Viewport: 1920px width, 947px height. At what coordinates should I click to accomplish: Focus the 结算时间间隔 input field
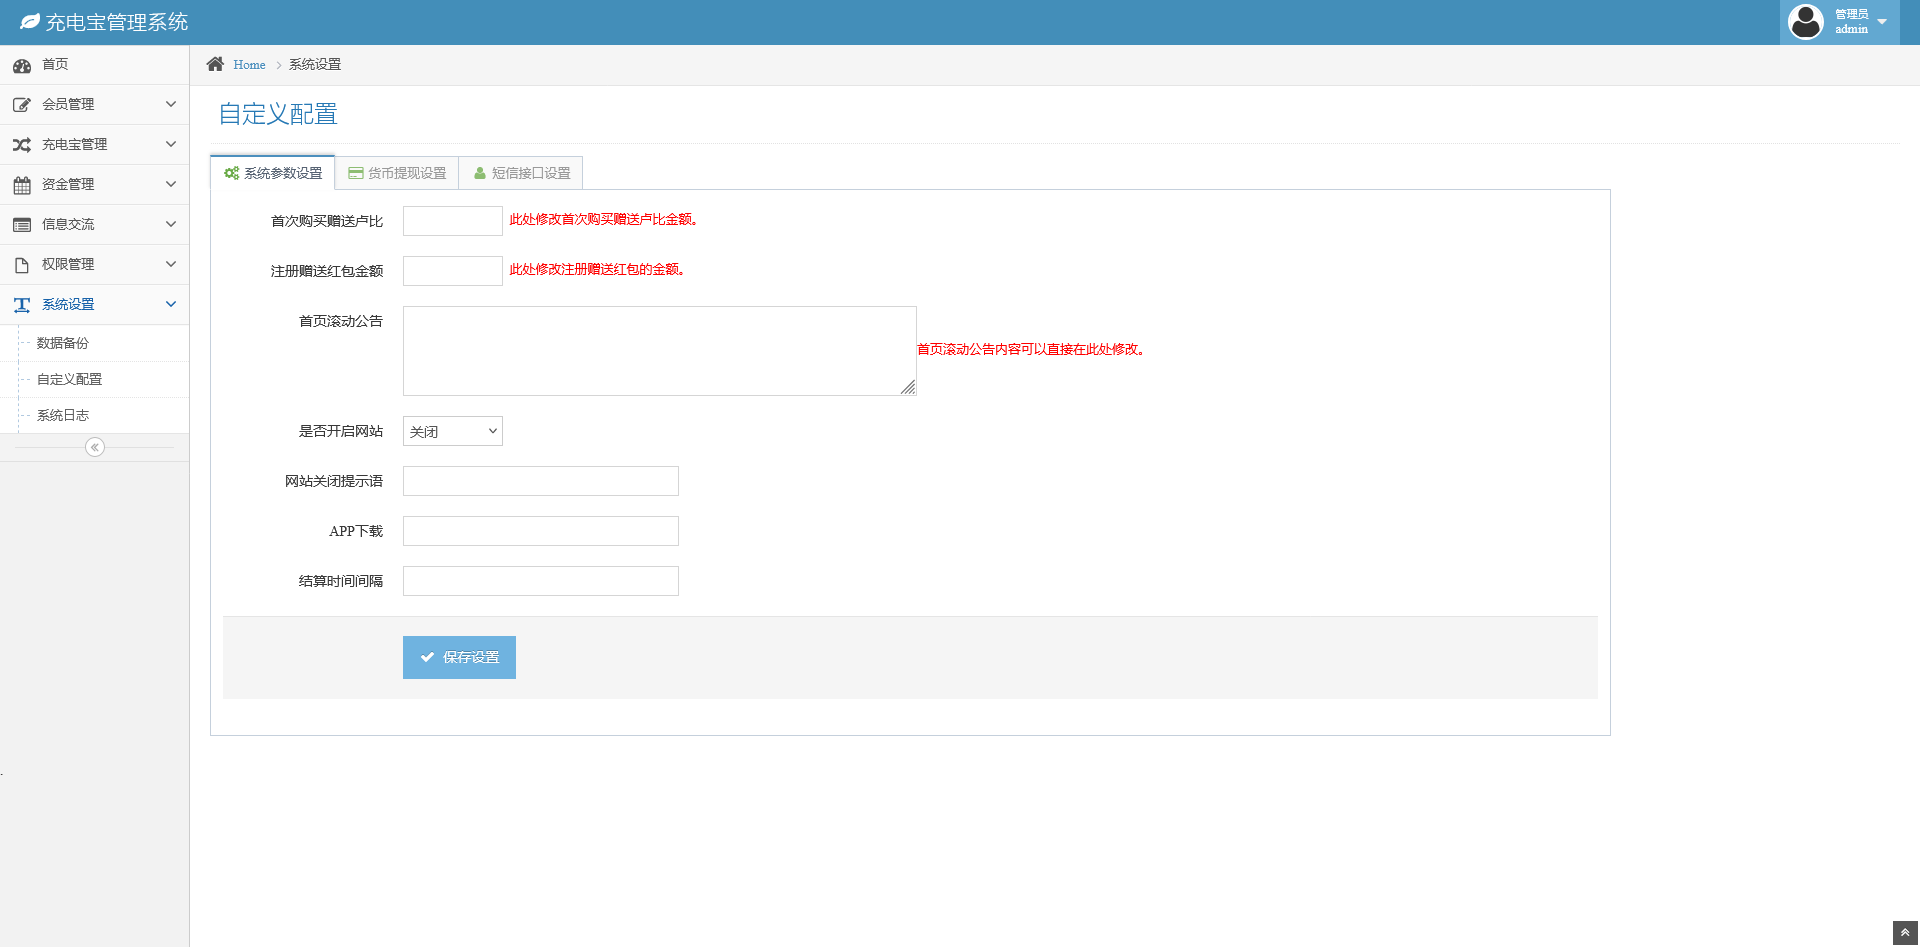(x=541, y=581)
